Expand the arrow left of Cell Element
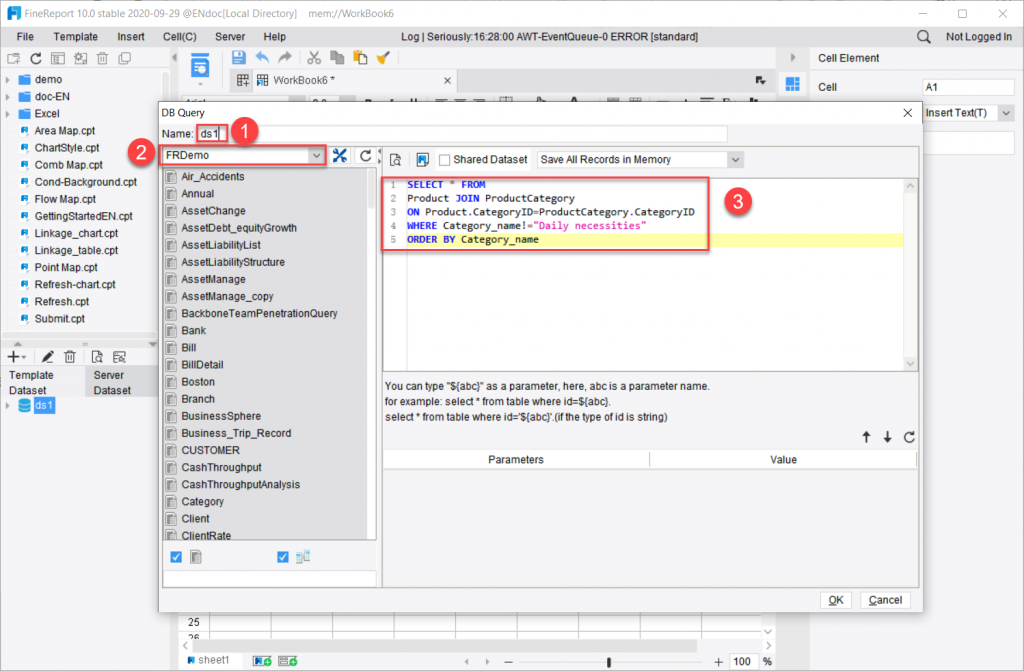The height and width of the screenshot is (671, 1024). [793, 58]
